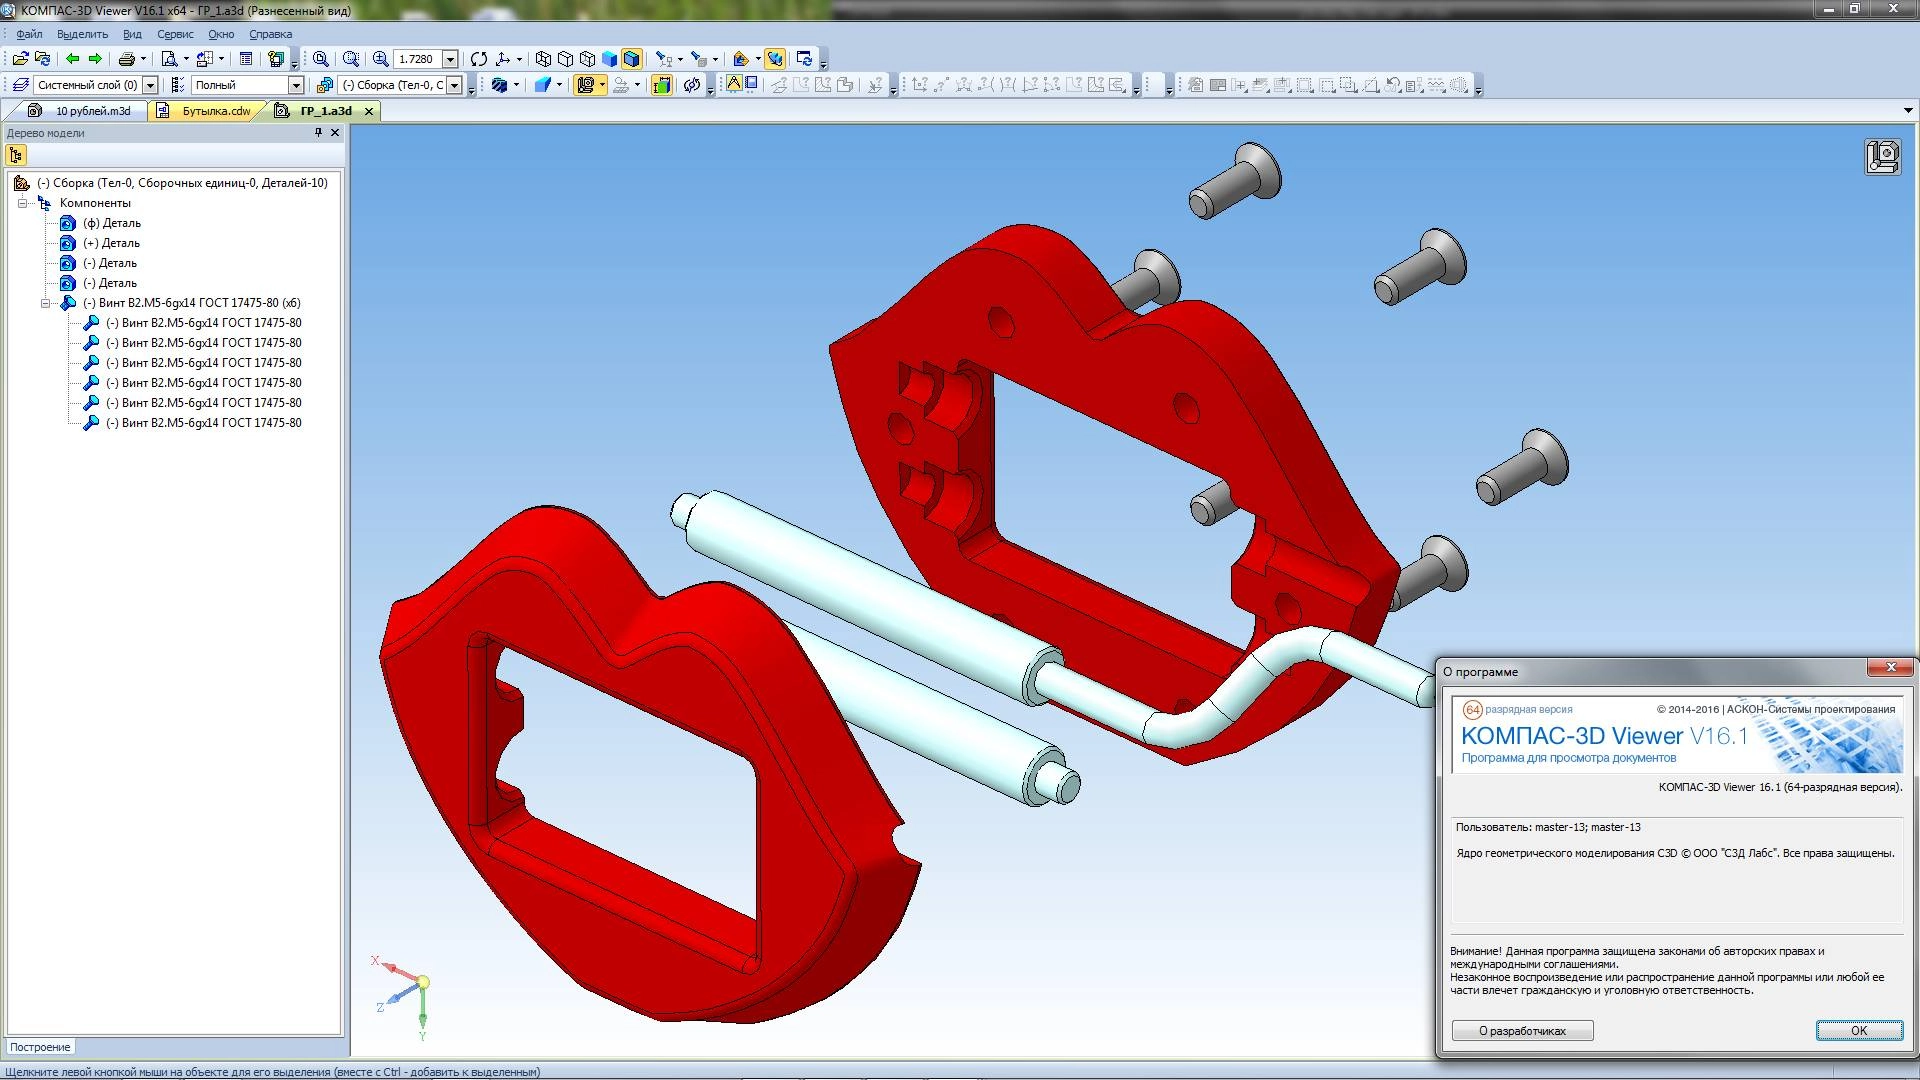Open the tab list arrow at right of tabs
This screenshot has height=1080, width=1920.
1908,111
